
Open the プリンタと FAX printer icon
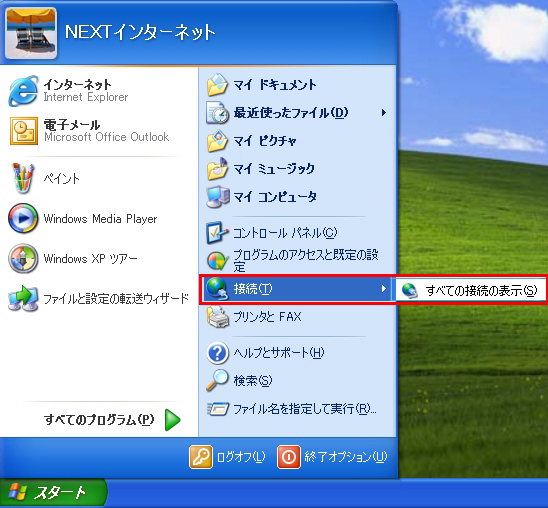(217, 317)
